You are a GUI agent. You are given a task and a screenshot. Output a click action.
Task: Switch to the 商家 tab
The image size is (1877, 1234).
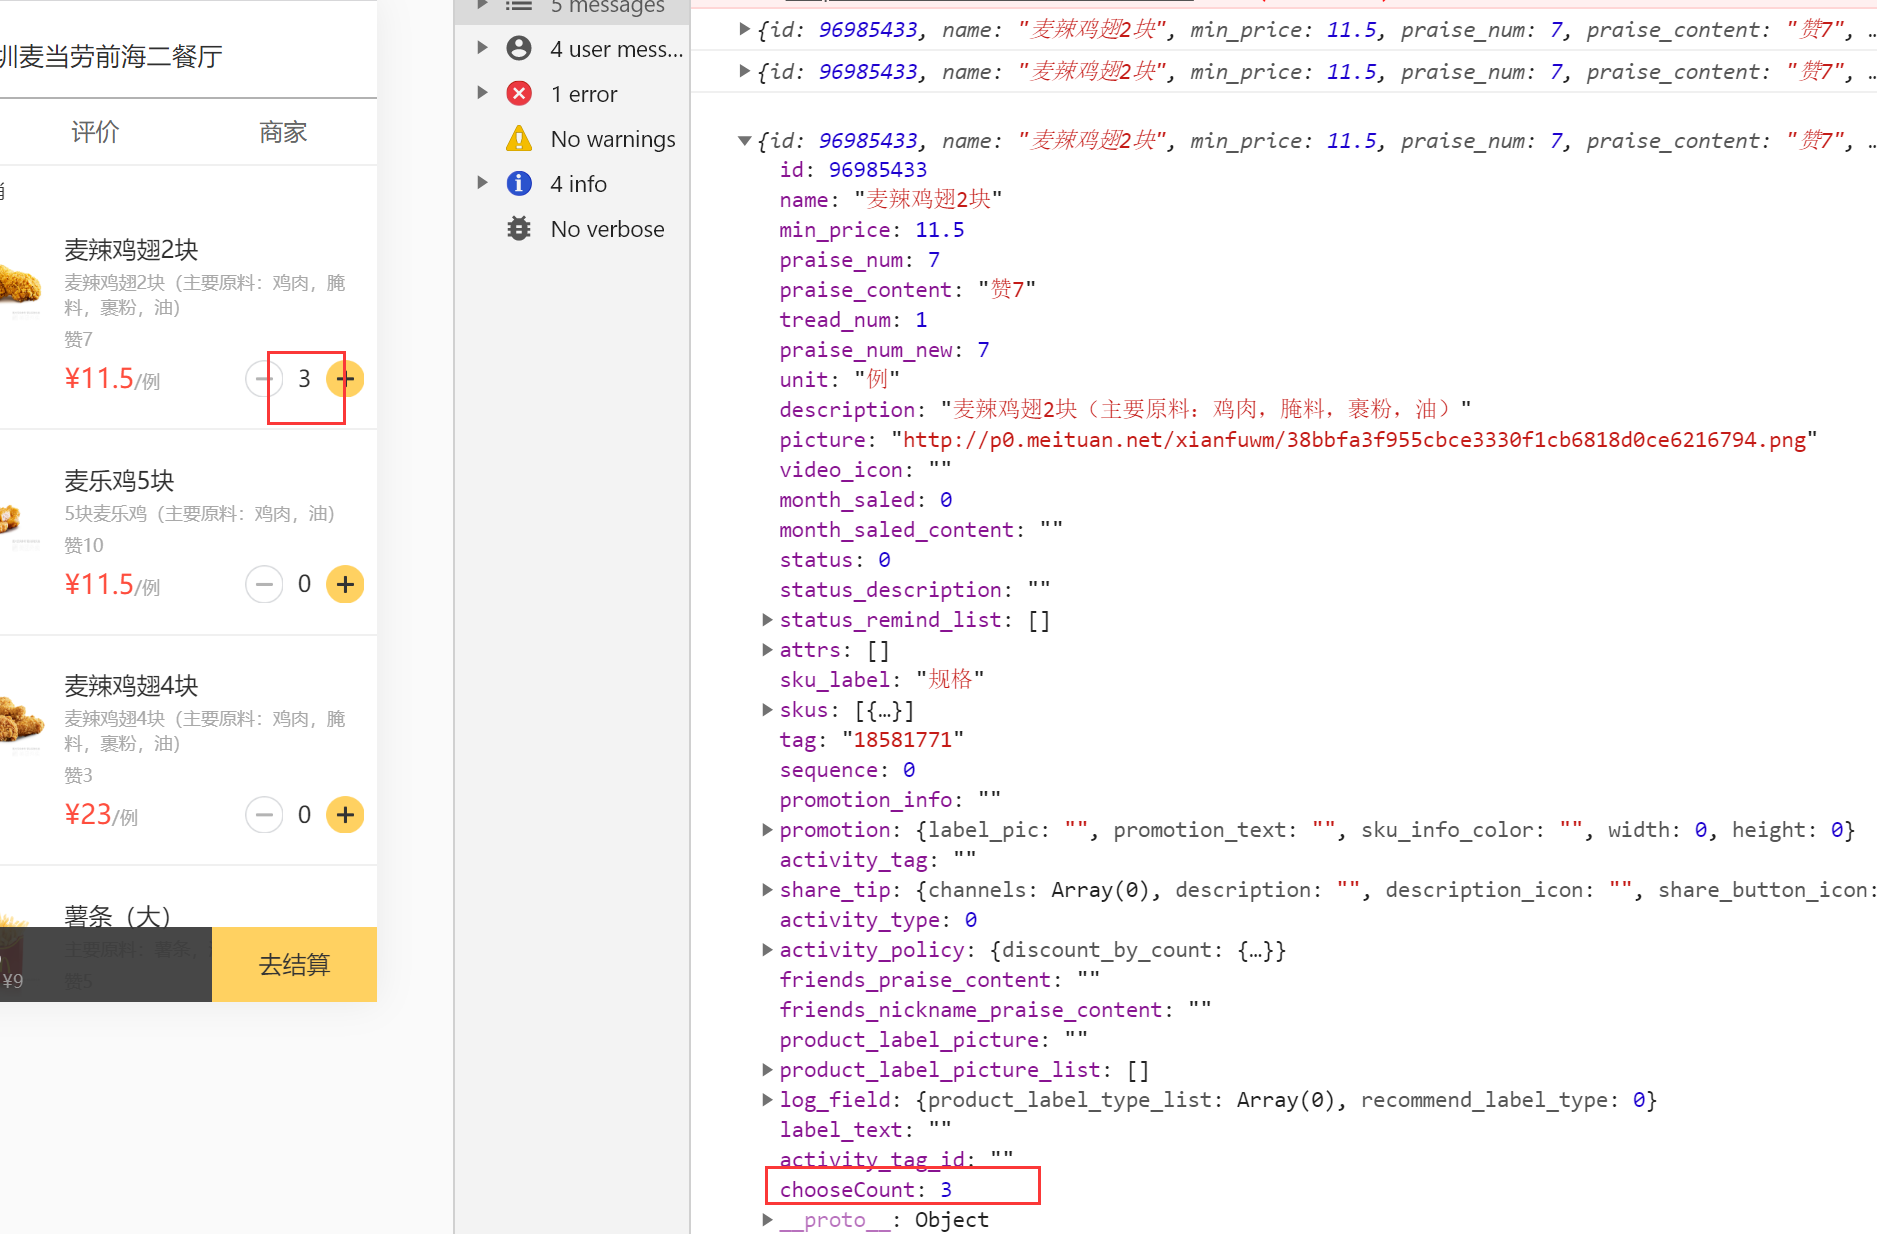point(283,132)
